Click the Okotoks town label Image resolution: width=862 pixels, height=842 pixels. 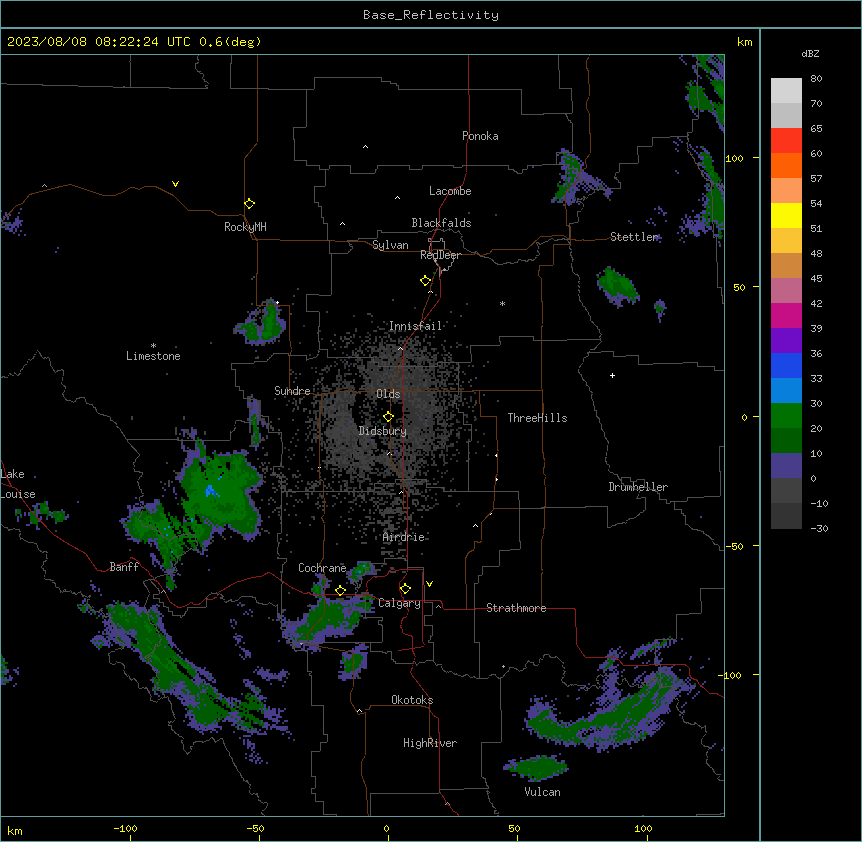pos(412,700)
